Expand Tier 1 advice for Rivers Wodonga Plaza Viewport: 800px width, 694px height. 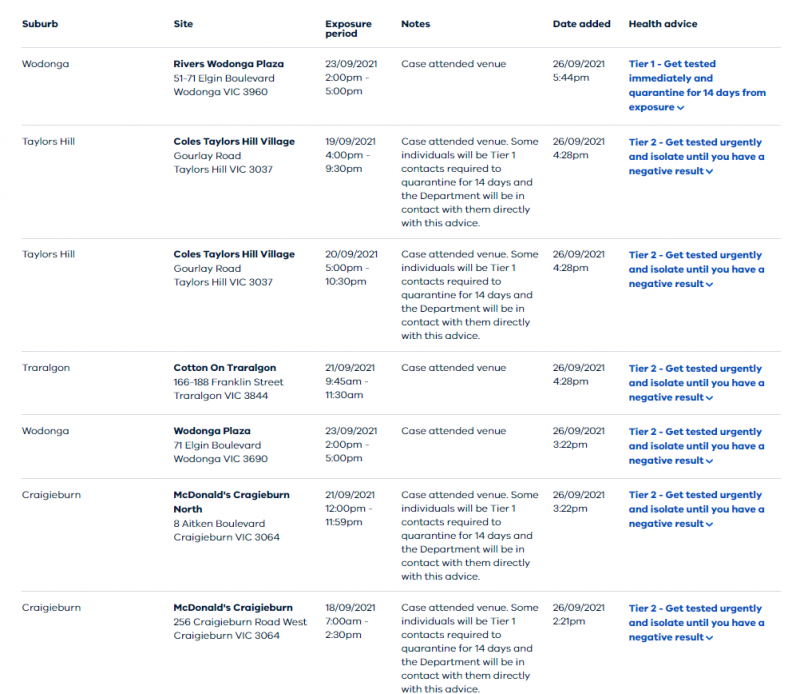(697, 85)
